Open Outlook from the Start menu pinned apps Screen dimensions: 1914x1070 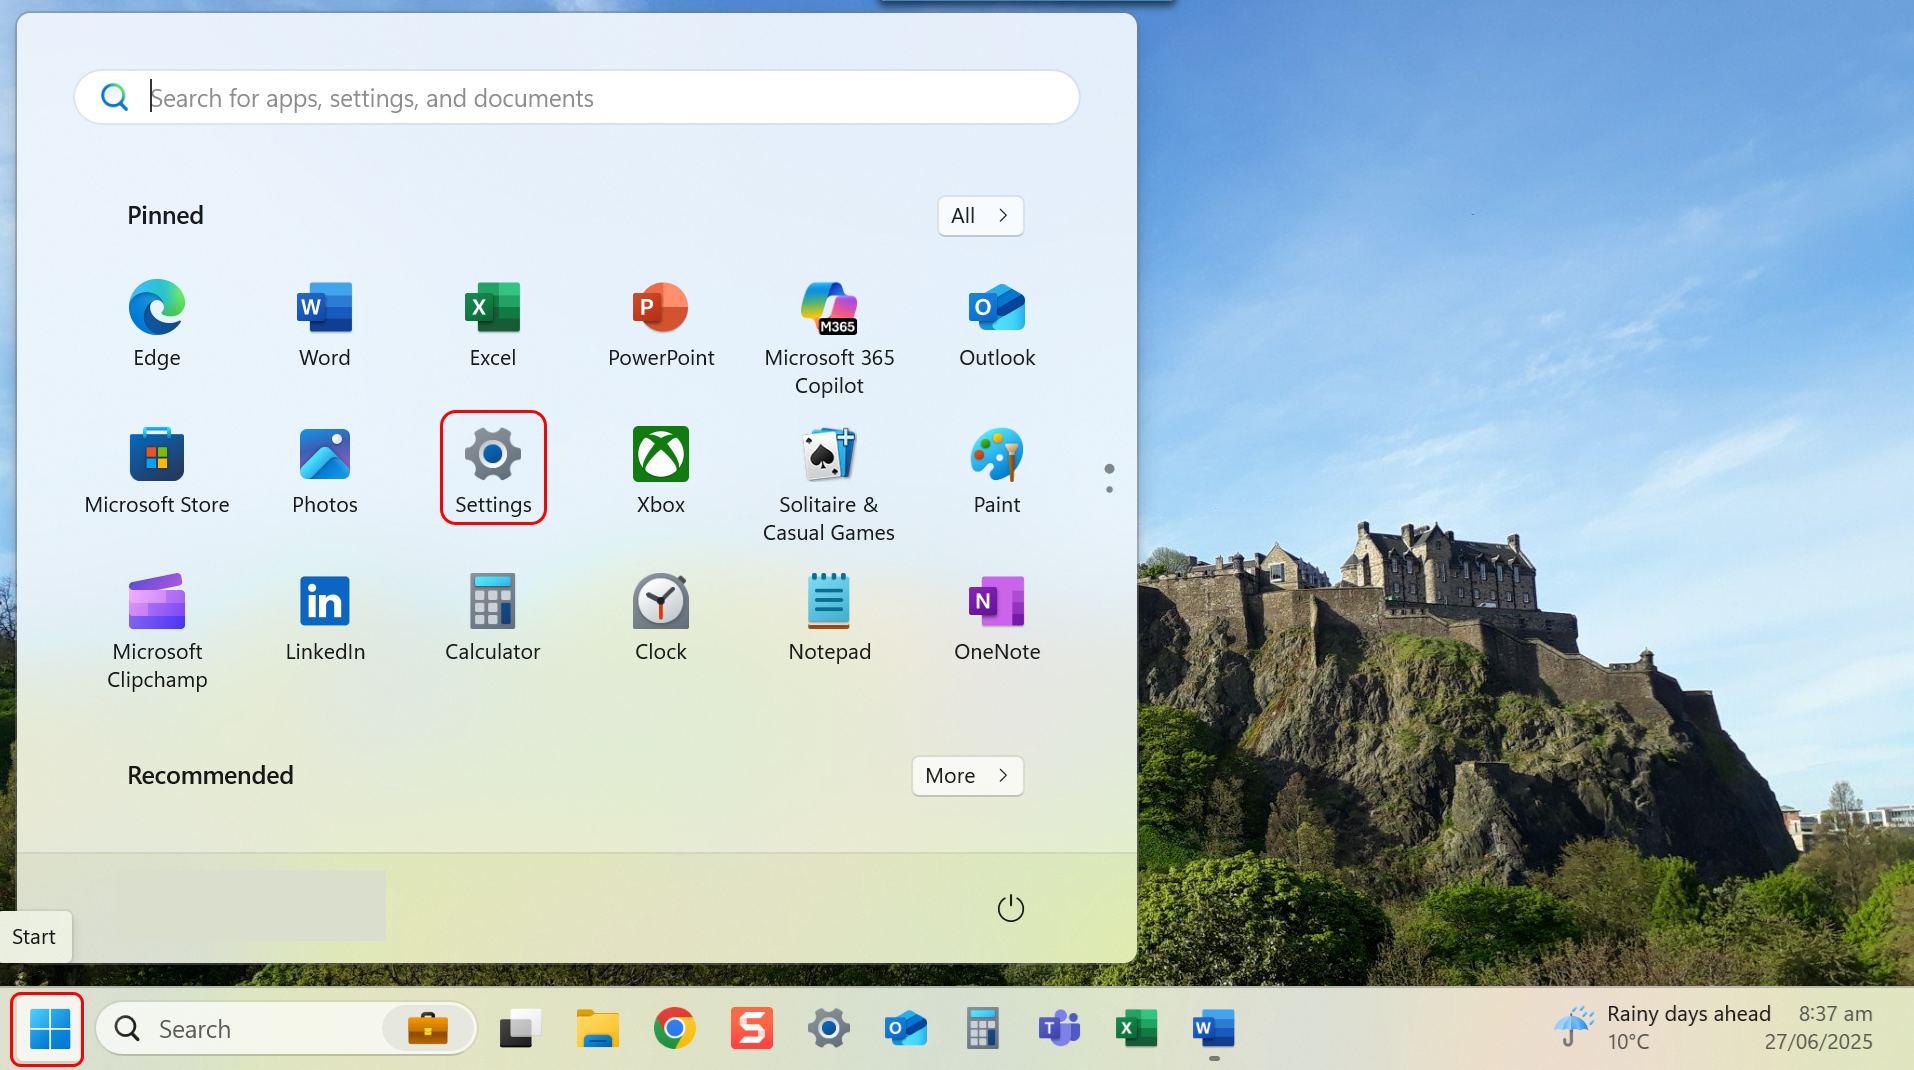coord(997,325)
